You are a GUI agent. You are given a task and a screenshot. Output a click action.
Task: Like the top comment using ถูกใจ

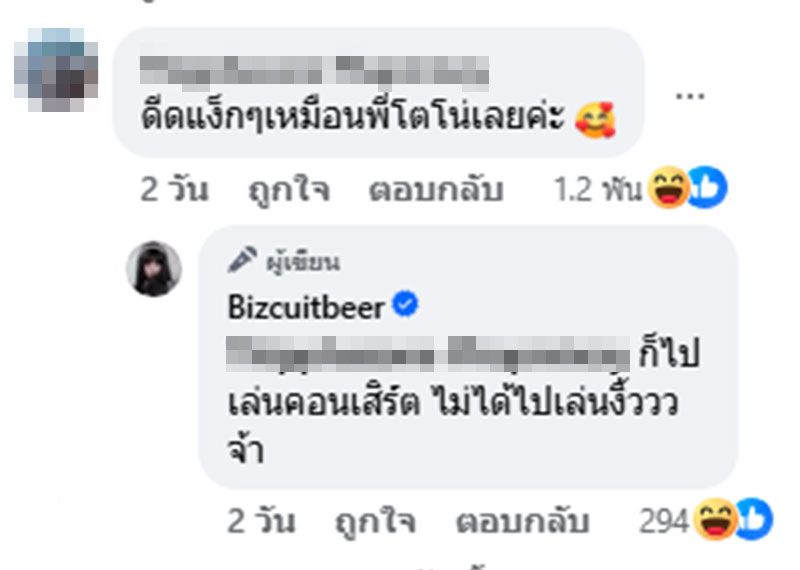coord(289,189)
